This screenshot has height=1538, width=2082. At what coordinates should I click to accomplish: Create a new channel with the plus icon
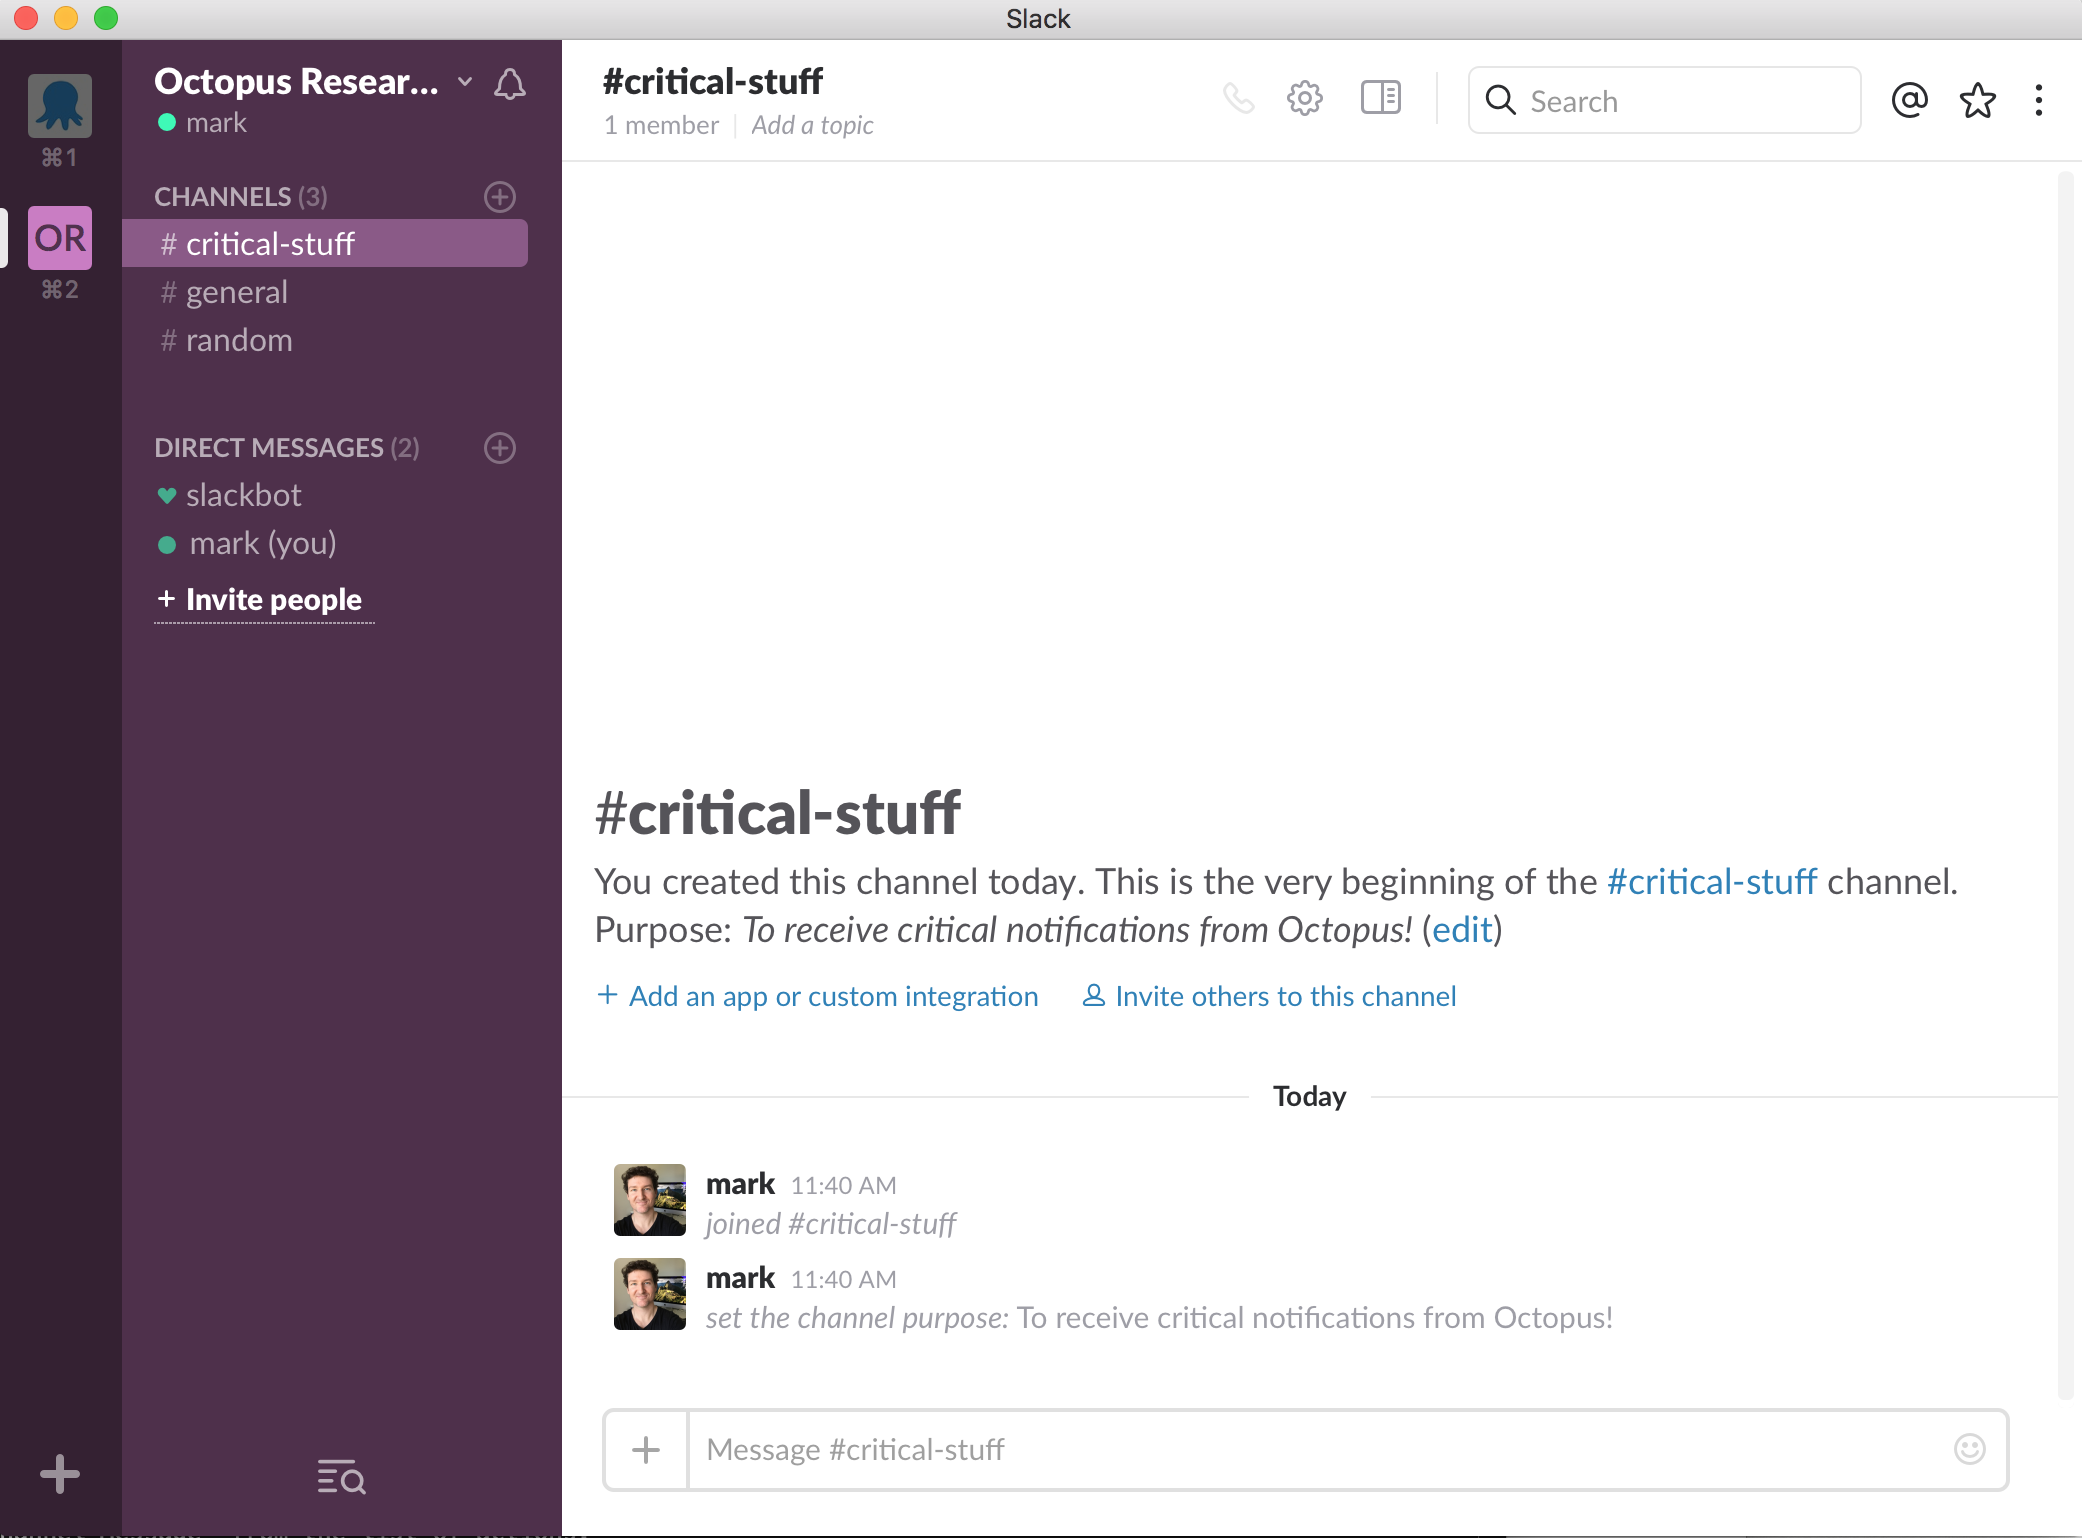pyautogui.click(x=499, y=196)
